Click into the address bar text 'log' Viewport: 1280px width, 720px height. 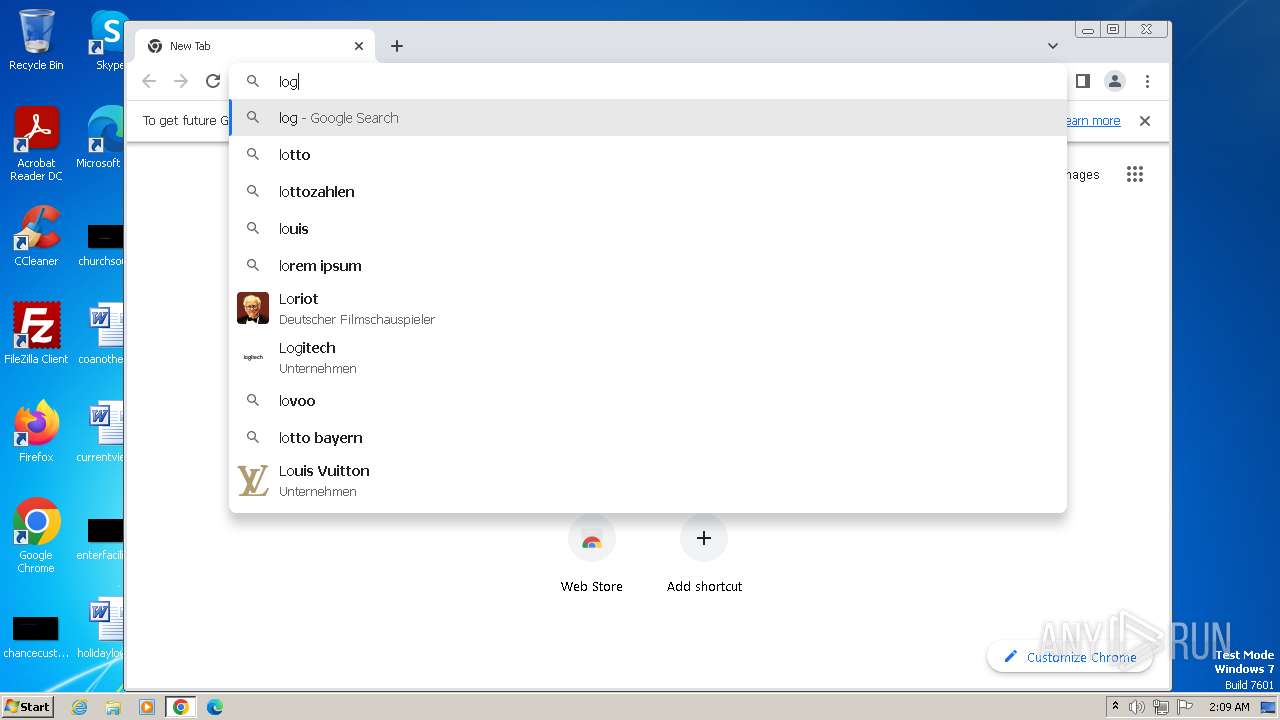click(288, 82)
